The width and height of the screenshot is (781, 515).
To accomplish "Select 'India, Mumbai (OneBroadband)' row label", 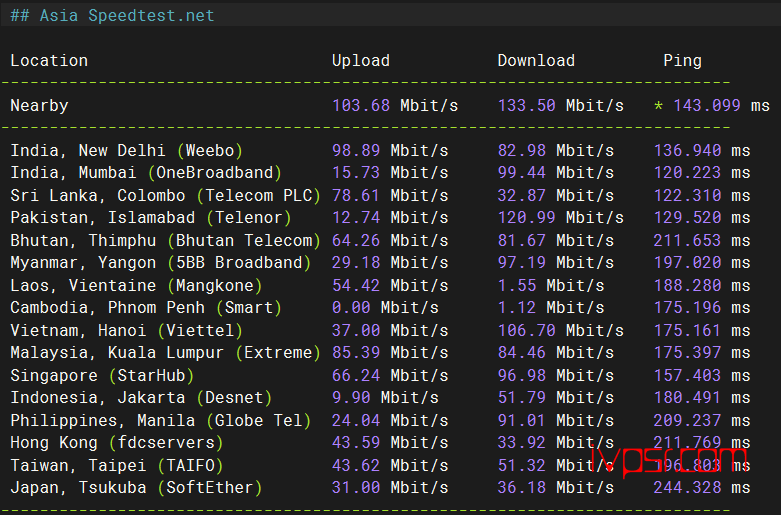I will click(x=146, y=173).
